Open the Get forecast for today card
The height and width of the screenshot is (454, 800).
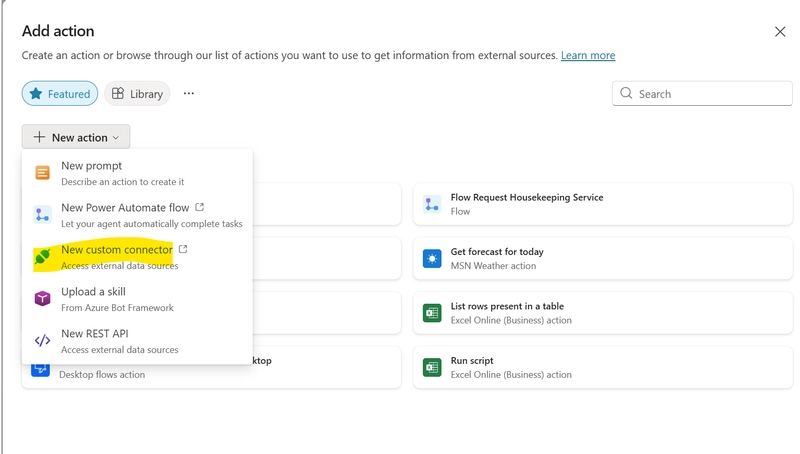pyautogui.click(x=603, y=259)
